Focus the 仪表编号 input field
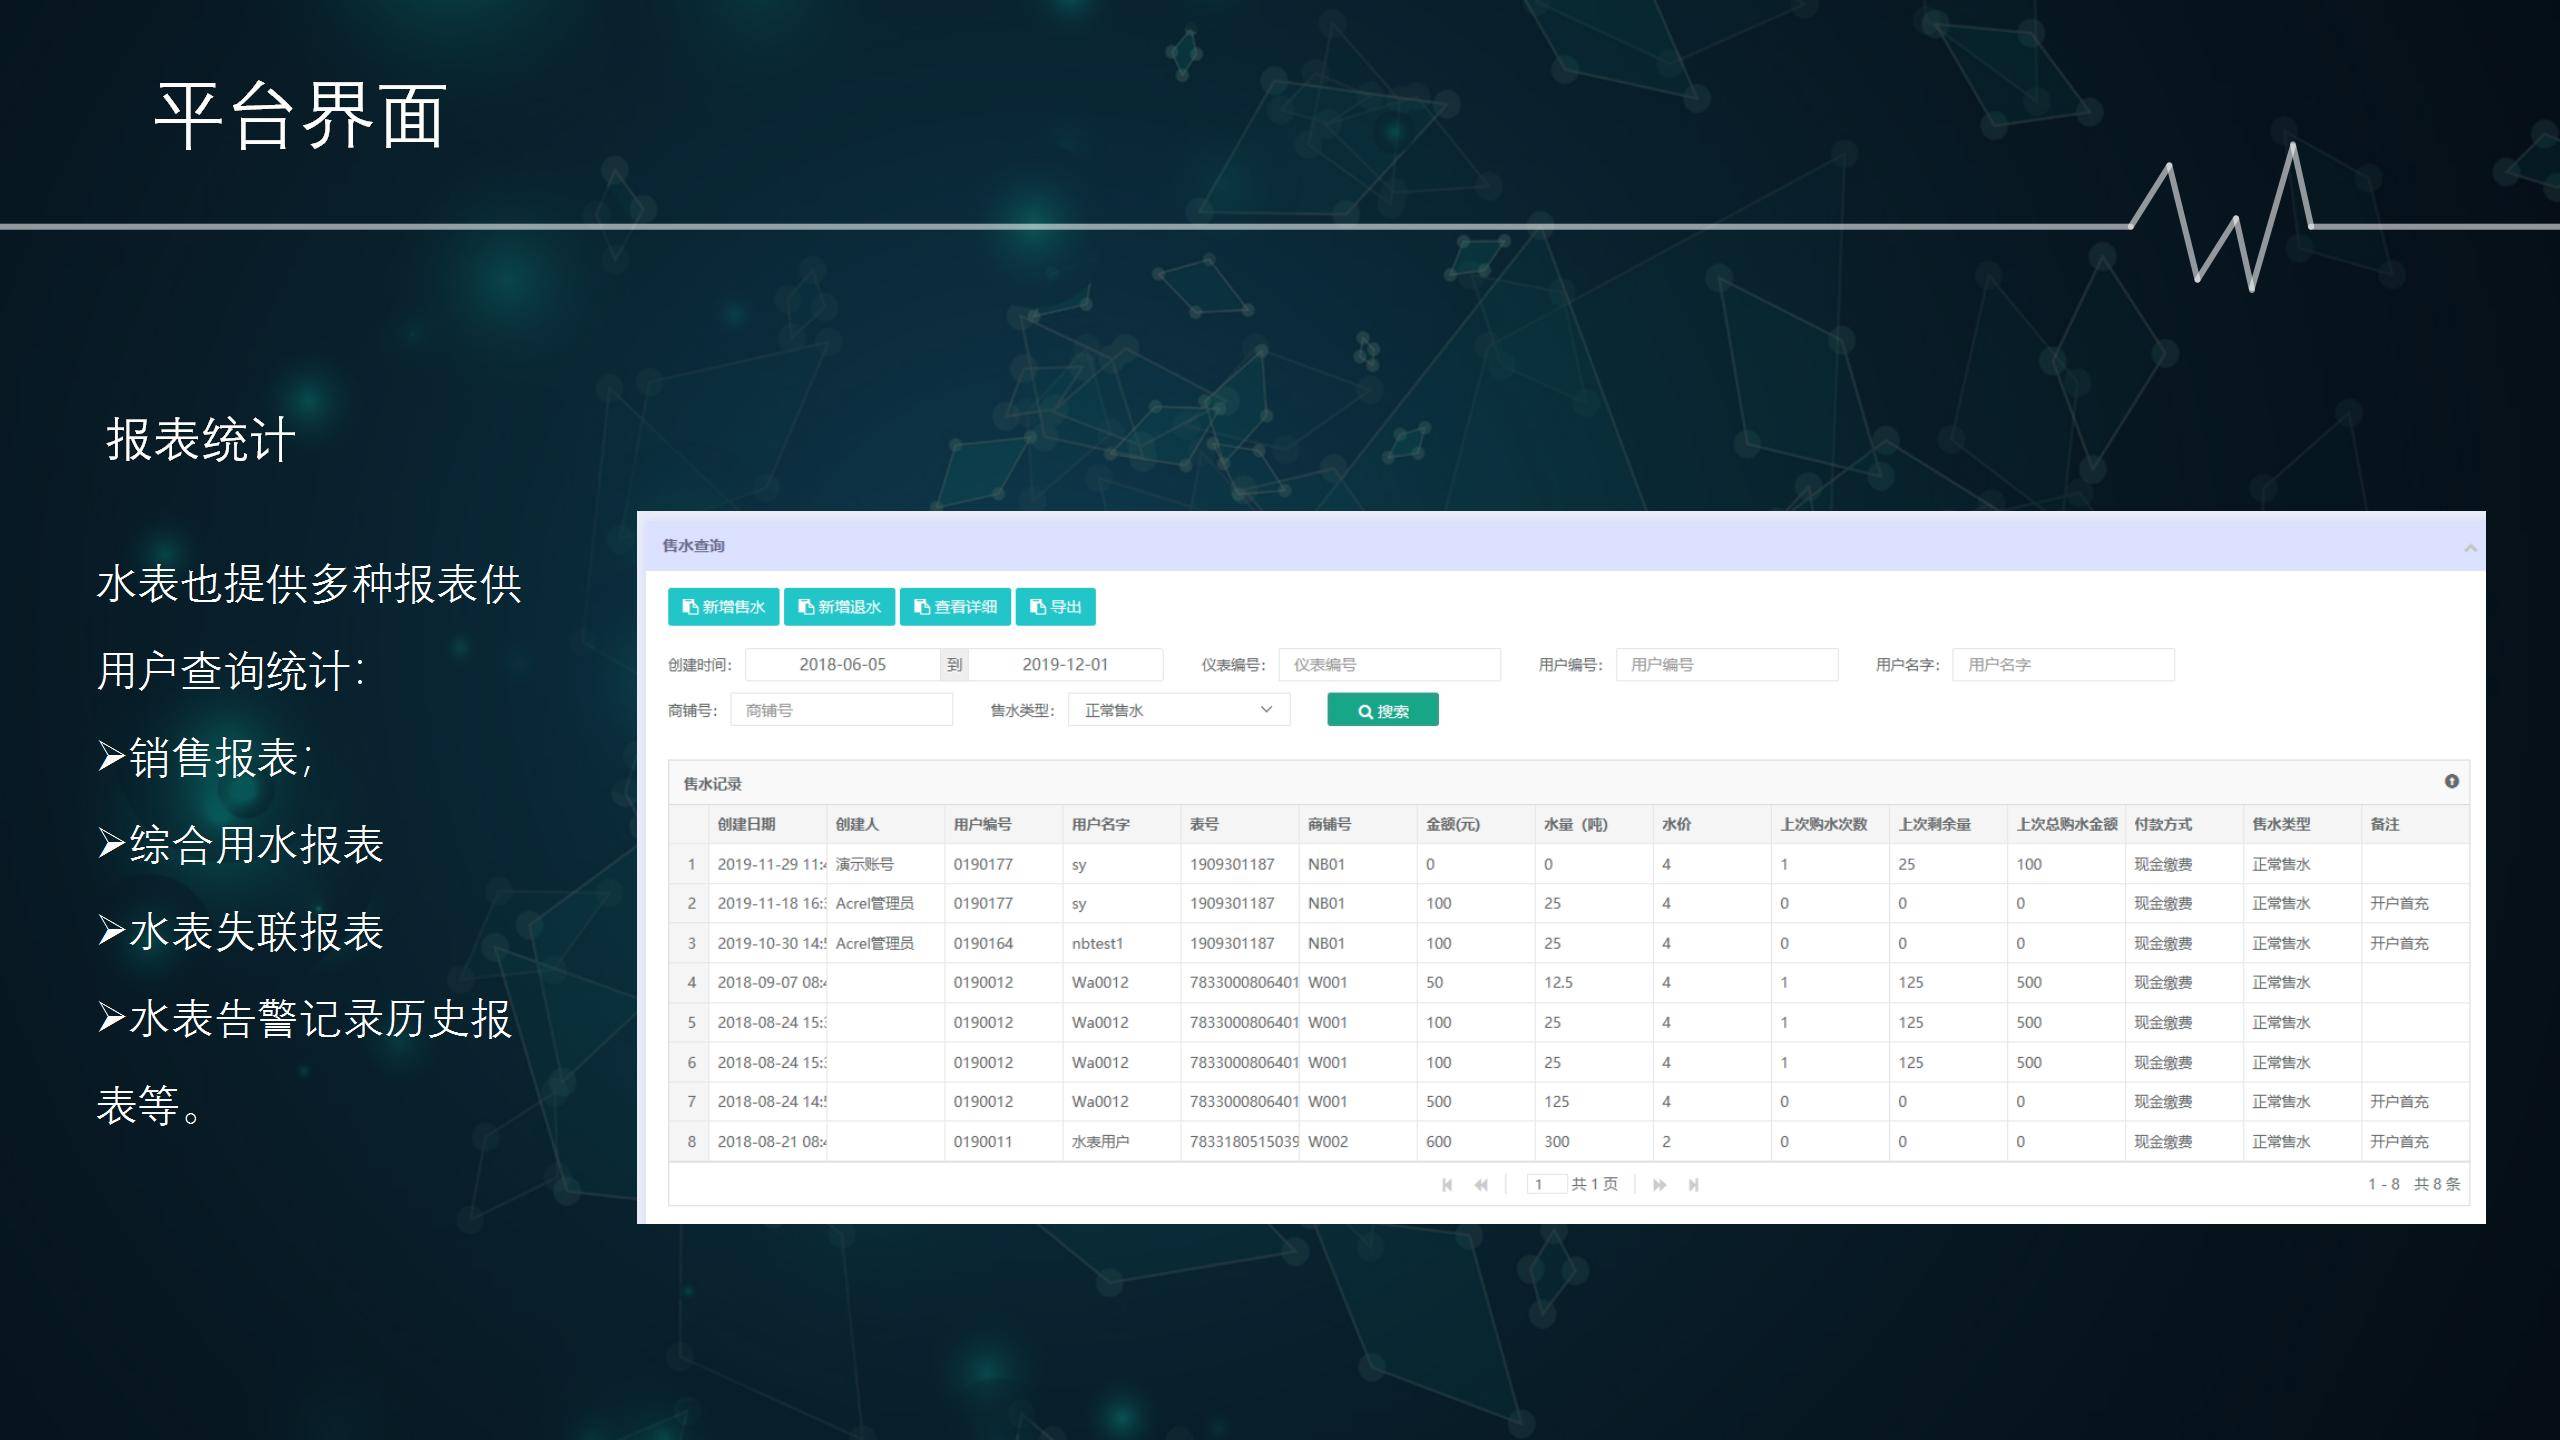Viewport: 2560px width, 1440px height. coord(1389,665)
